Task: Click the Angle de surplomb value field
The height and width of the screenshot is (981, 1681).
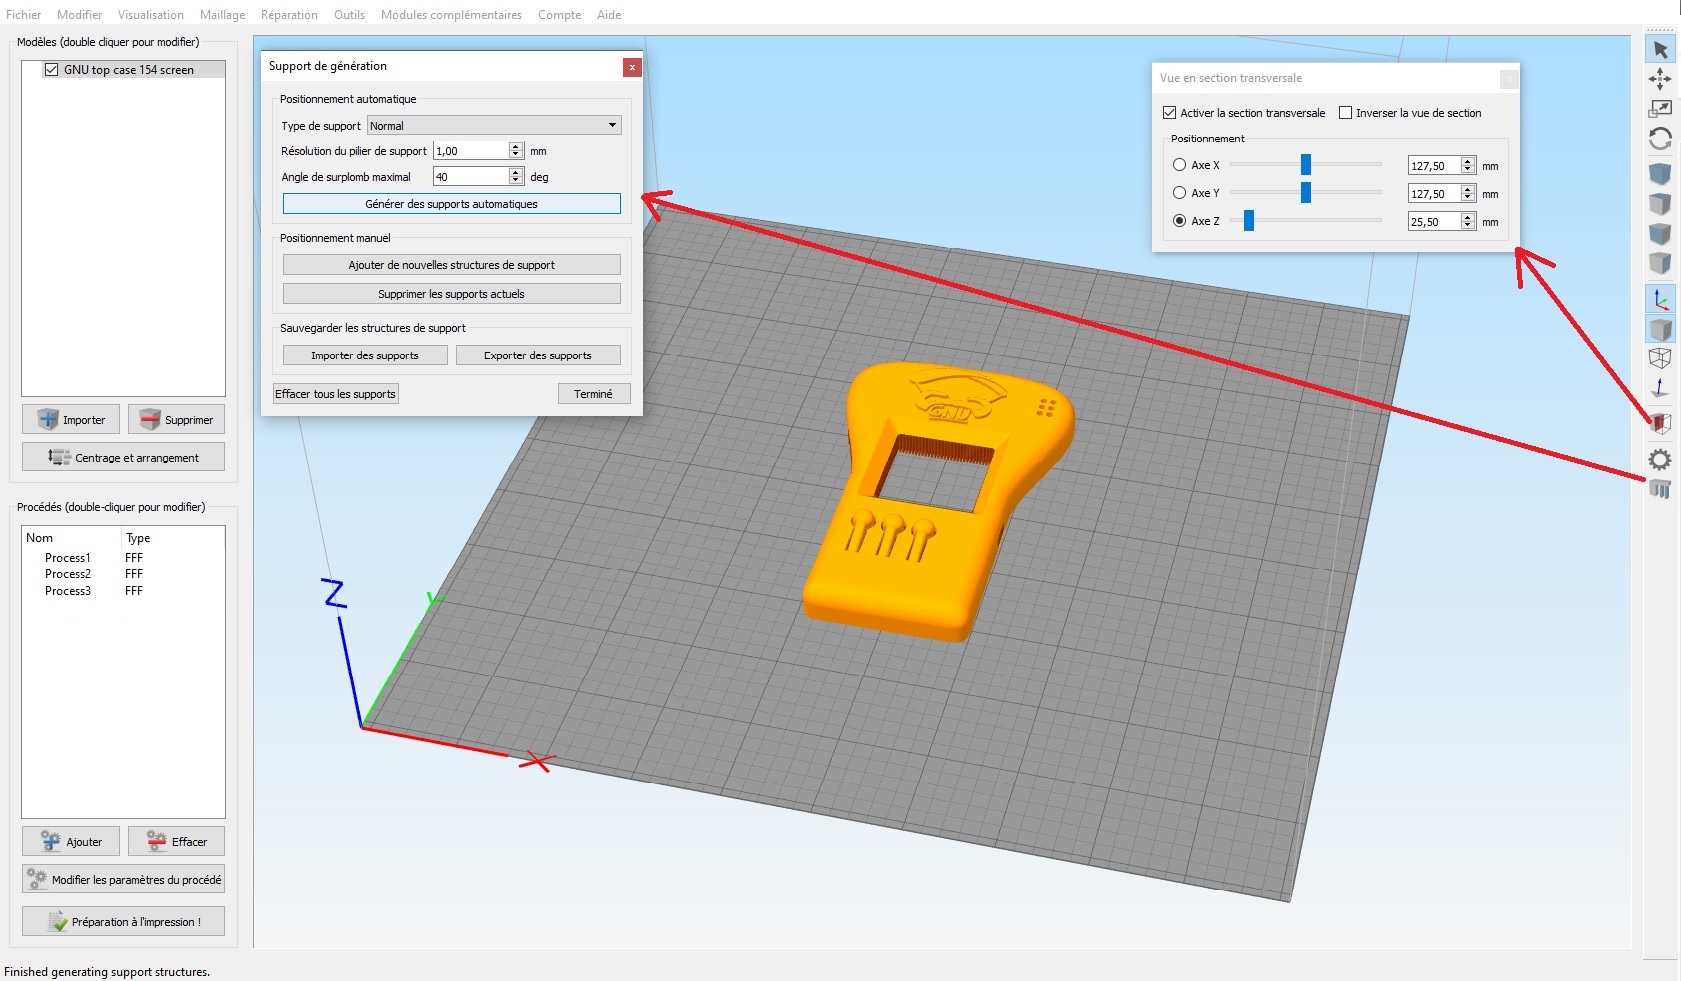Action: click(x=471, y=176)
